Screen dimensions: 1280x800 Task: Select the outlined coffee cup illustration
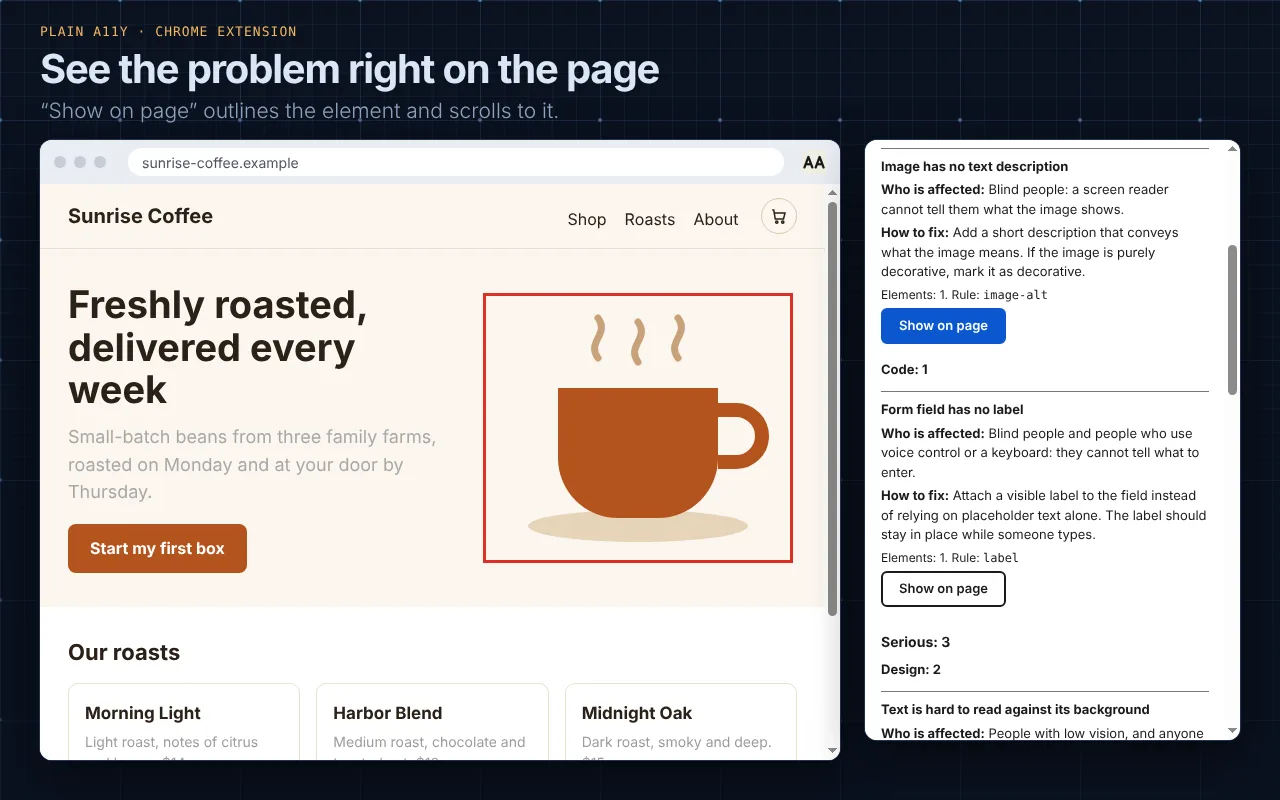[638, 428]
